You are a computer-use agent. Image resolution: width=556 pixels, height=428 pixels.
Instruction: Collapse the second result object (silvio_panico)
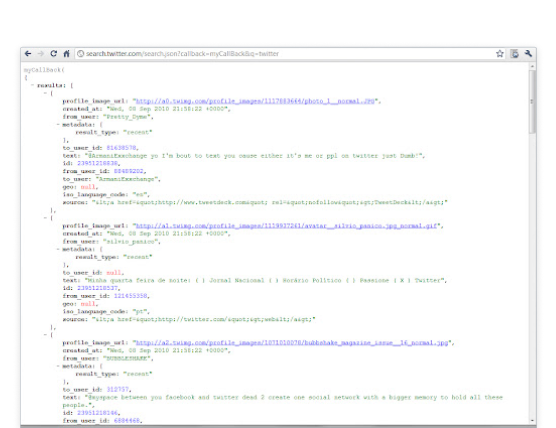pyautogui.click(x=45, y=218)
